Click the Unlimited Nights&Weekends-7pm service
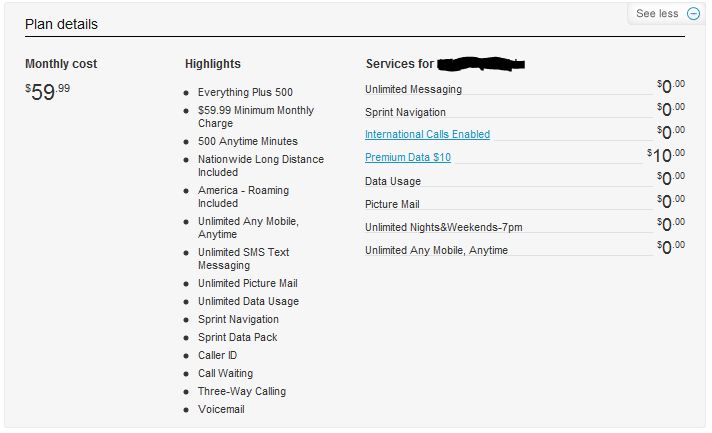The height and width of the screenshot is (433, 712). coord(443,227)
